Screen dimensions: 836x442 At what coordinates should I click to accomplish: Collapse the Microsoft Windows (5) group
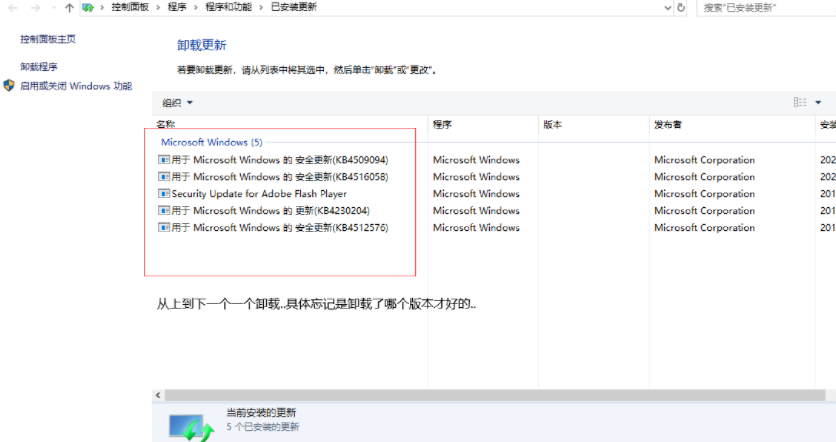pyautogui.click(x=211, y=142)
